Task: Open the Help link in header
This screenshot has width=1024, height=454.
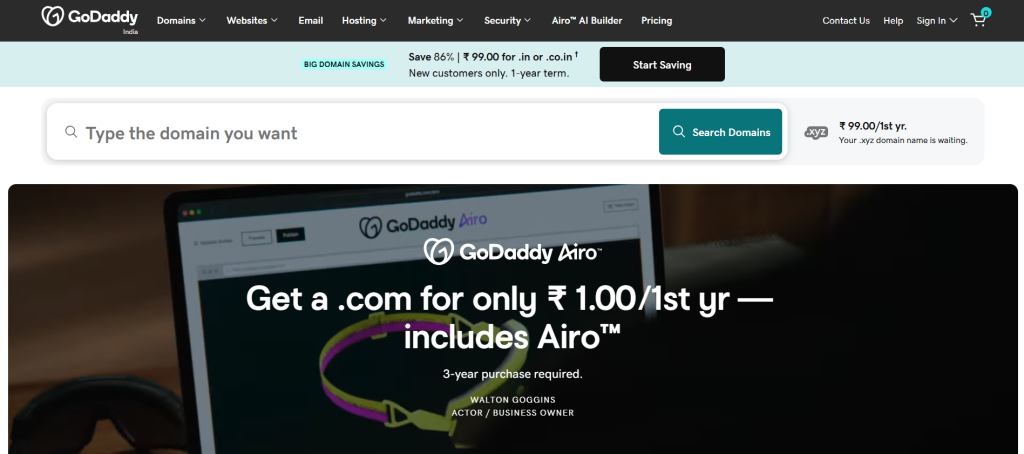Action: [893, 20]
